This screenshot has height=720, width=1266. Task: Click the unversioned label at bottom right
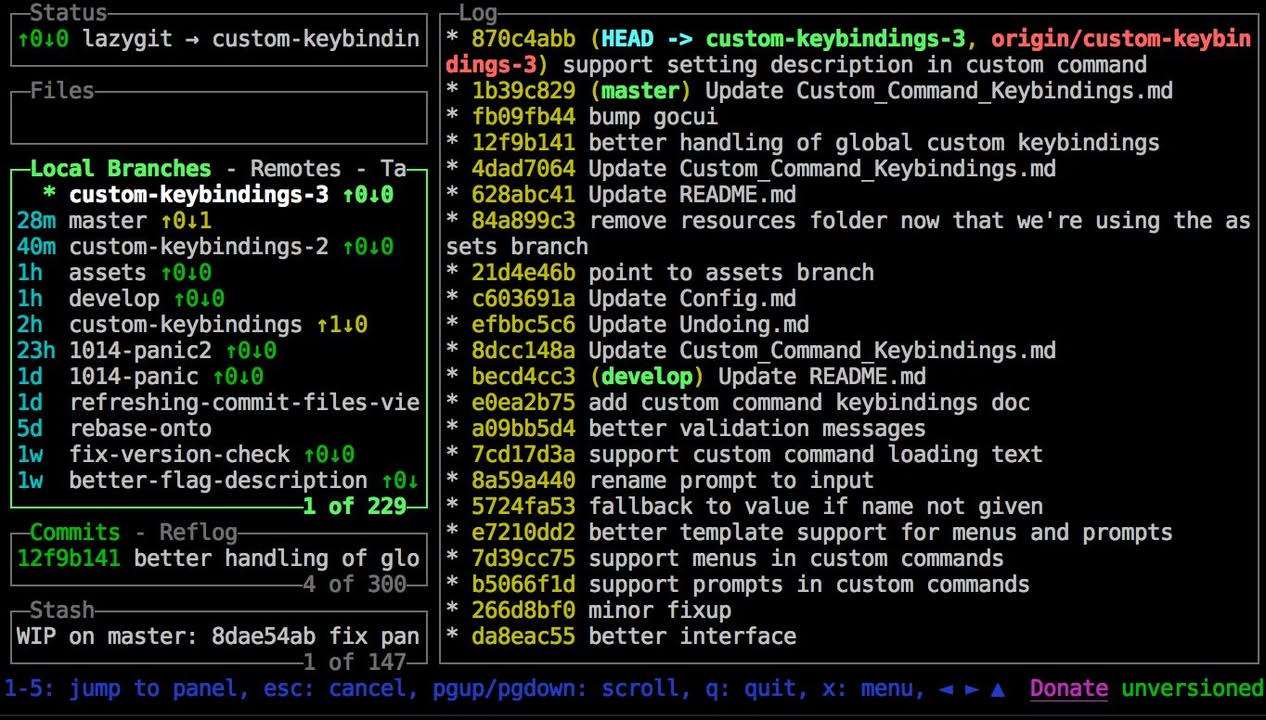[1192, 688]
